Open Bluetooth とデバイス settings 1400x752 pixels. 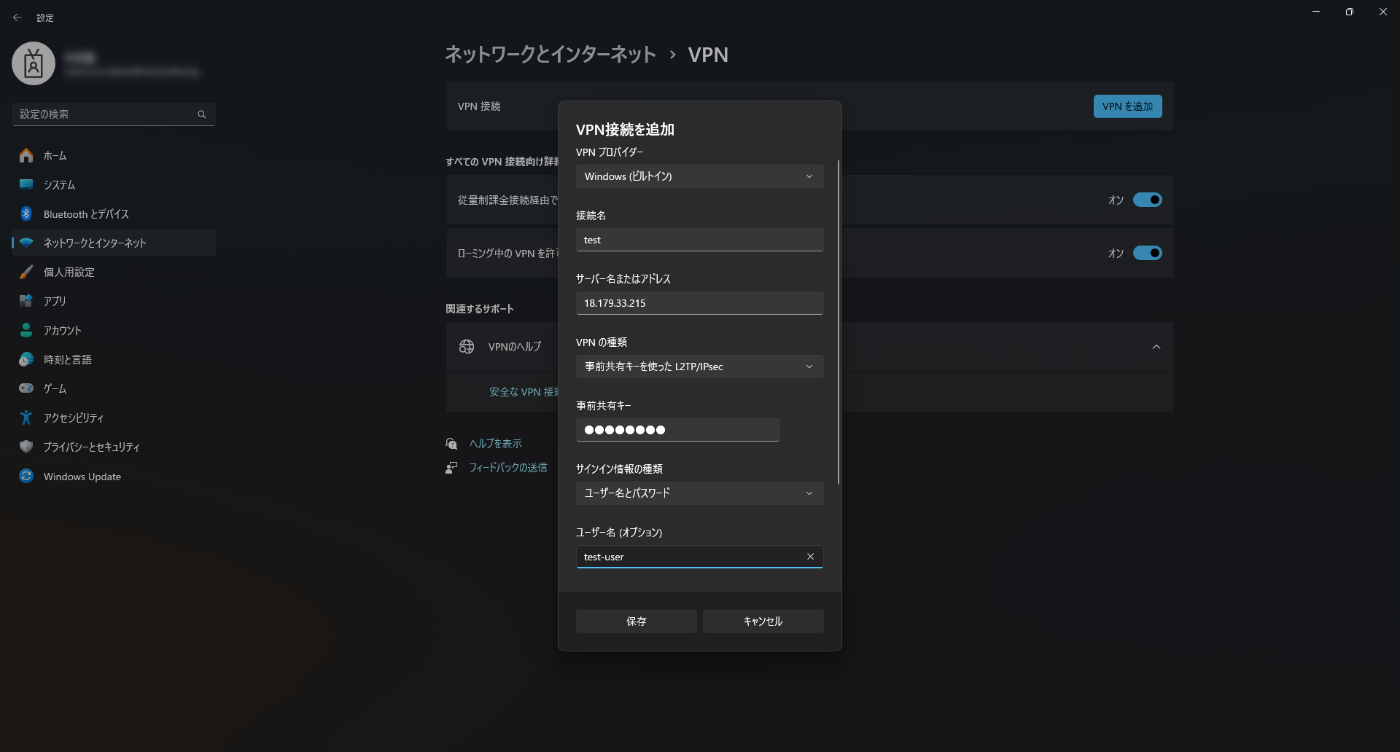(114, 214)
